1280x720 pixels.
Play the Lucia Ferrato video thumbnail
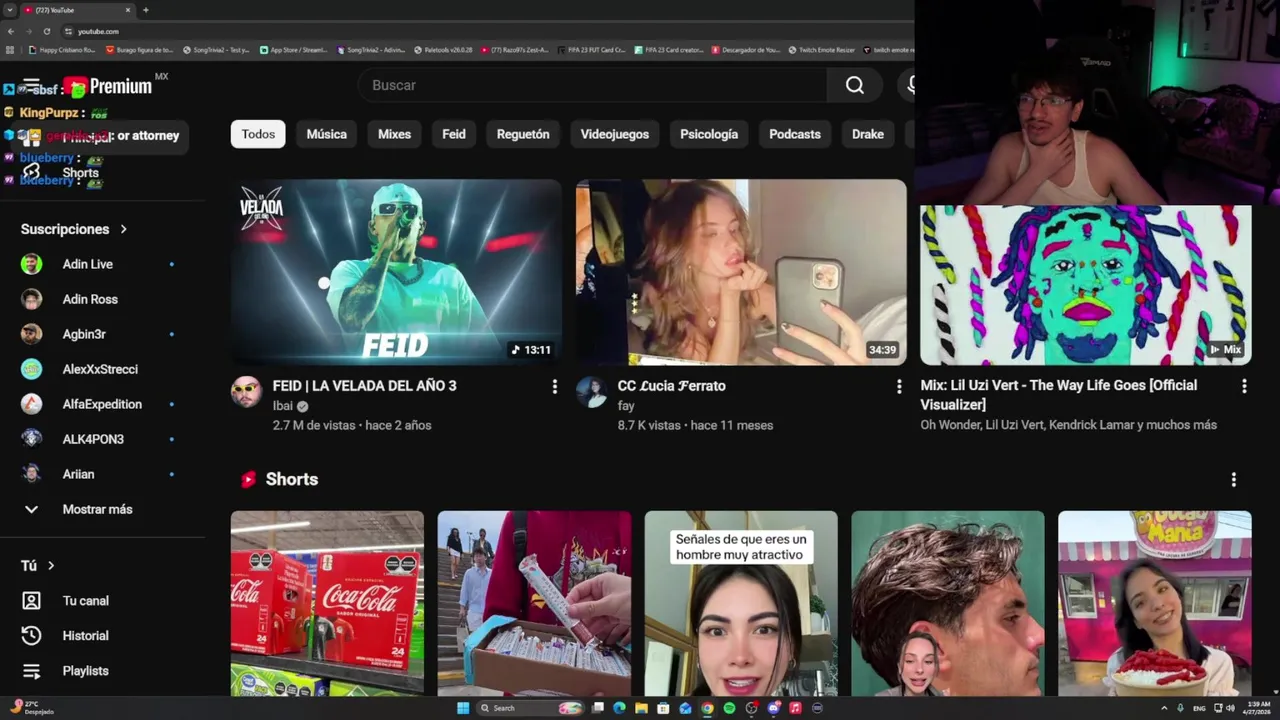(x=741, y=272)
